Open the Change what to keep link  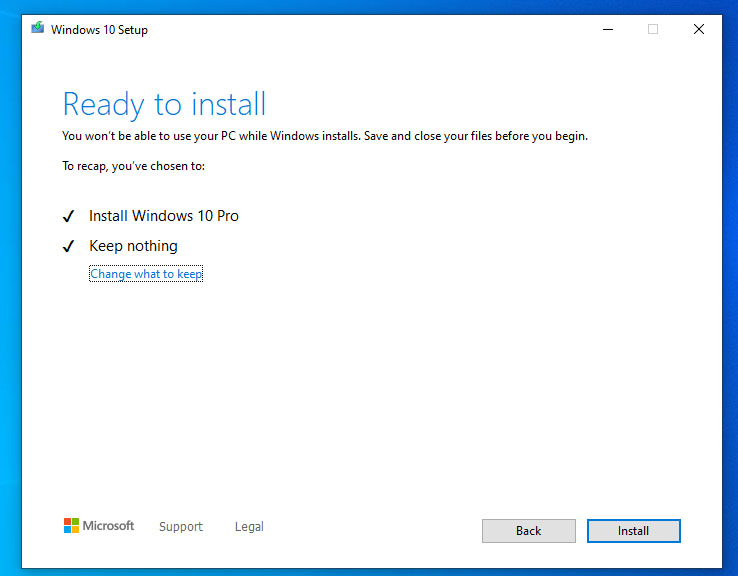click(146, 274)
